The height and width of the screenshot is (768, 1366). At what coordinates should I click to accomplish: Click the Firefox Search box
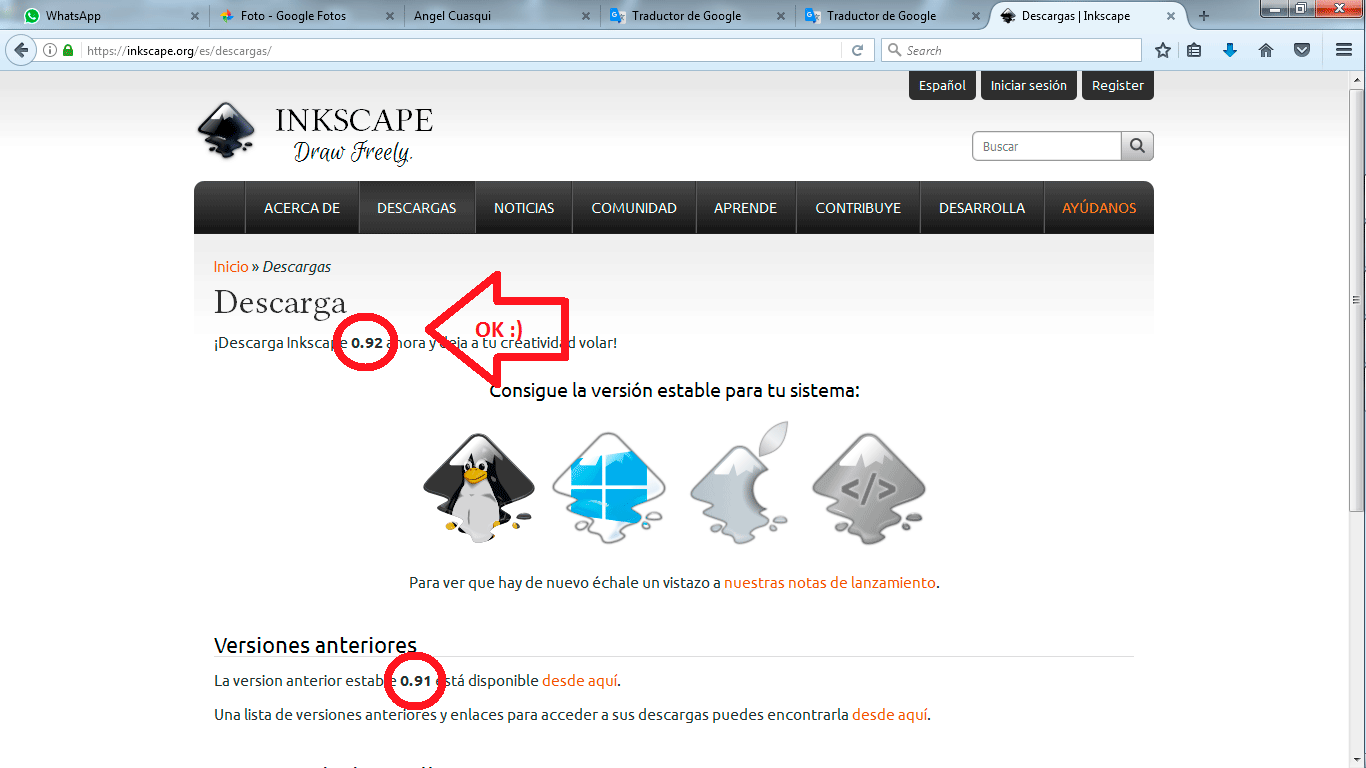(x=1011, y=50)
